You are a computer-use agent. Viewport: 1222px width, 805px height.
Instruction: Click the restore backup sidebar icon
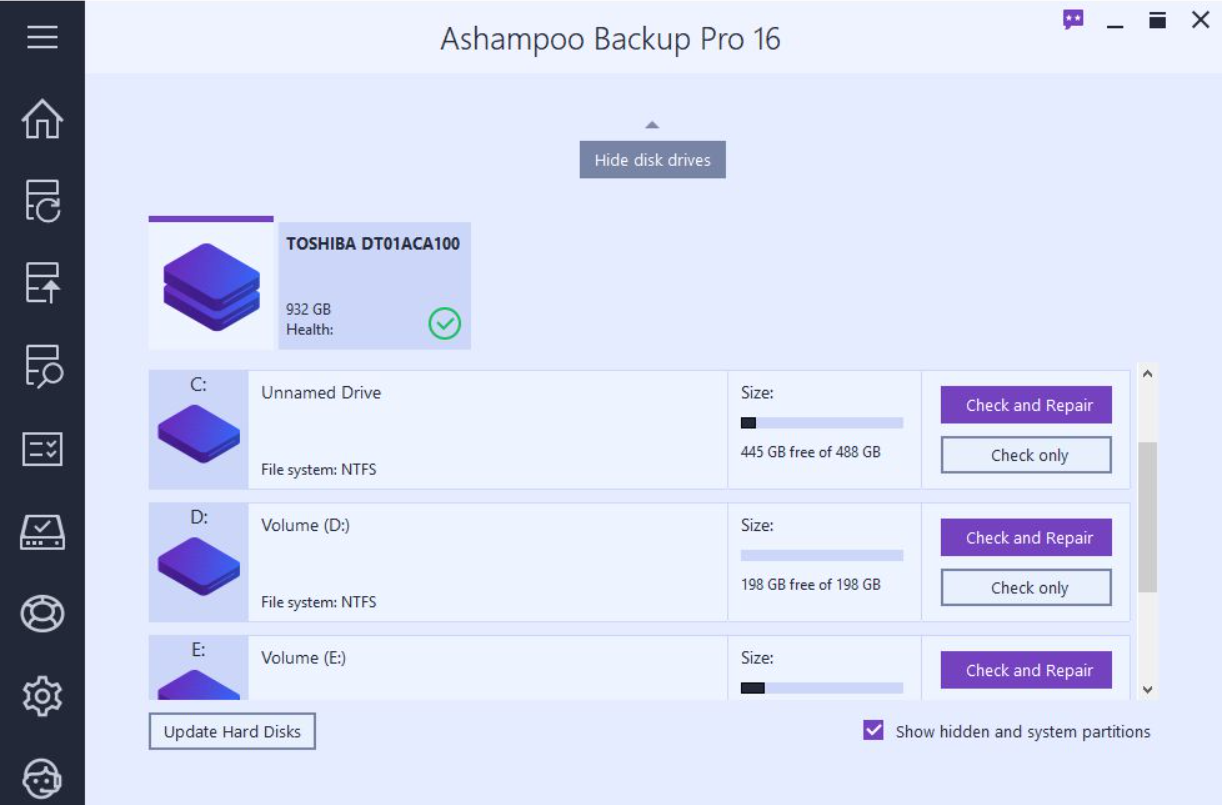click(42, 283)
